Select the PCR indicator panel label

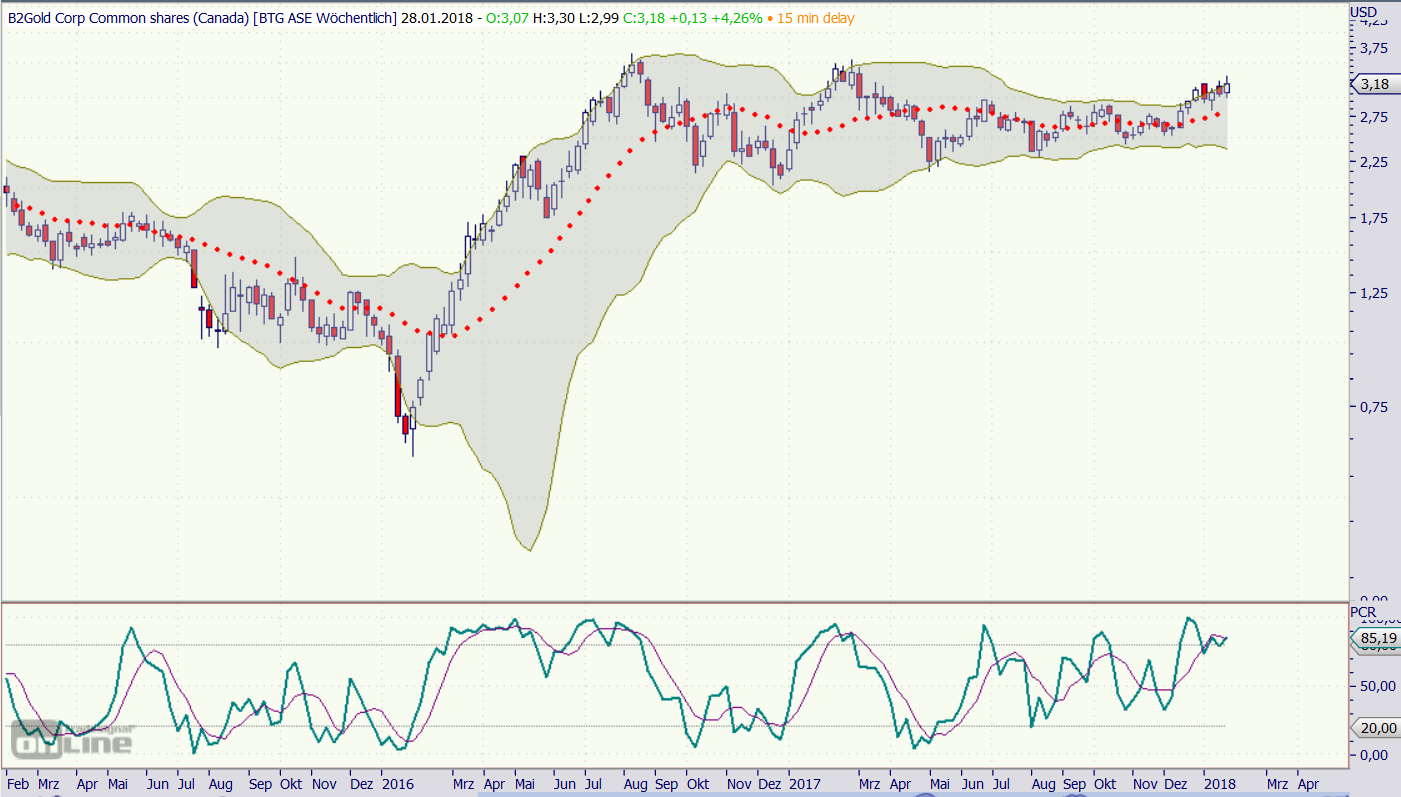coord(1363,611)
